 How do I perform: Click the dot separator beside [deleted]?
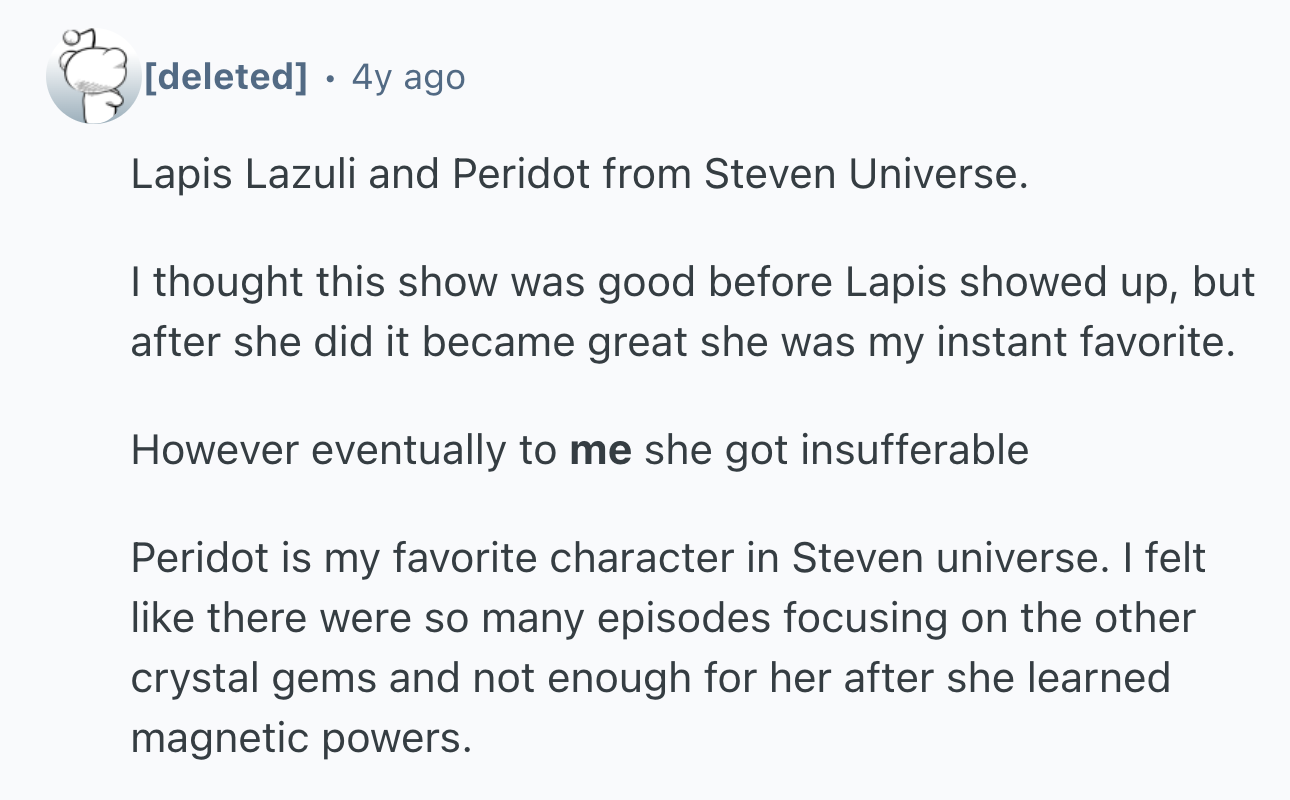pos(330,76)
